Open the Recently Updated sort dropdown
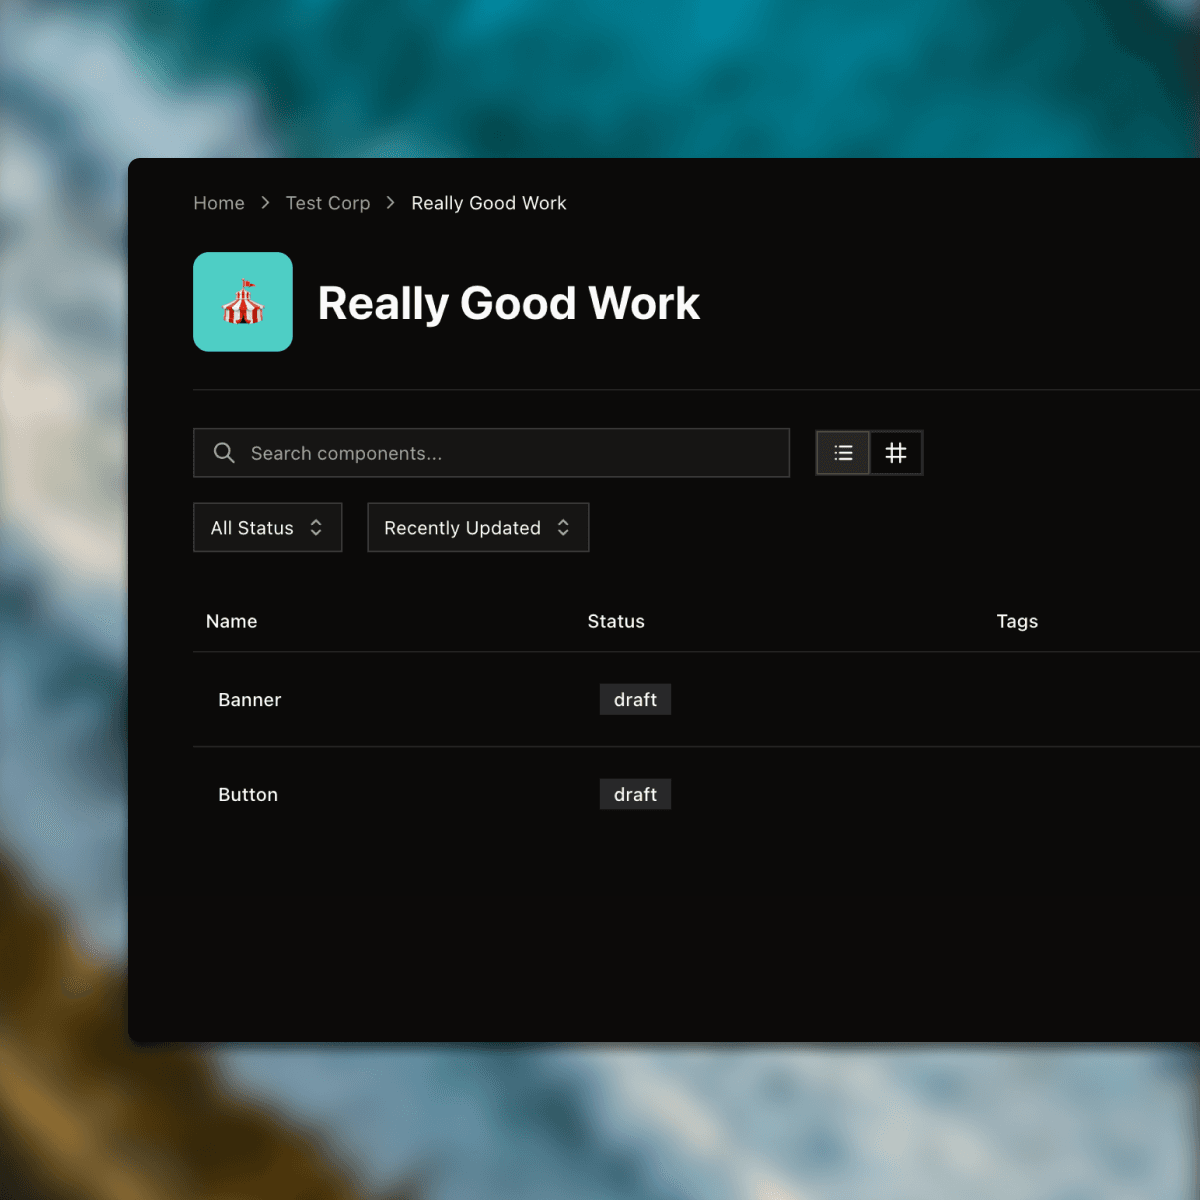 click(477, 528)
